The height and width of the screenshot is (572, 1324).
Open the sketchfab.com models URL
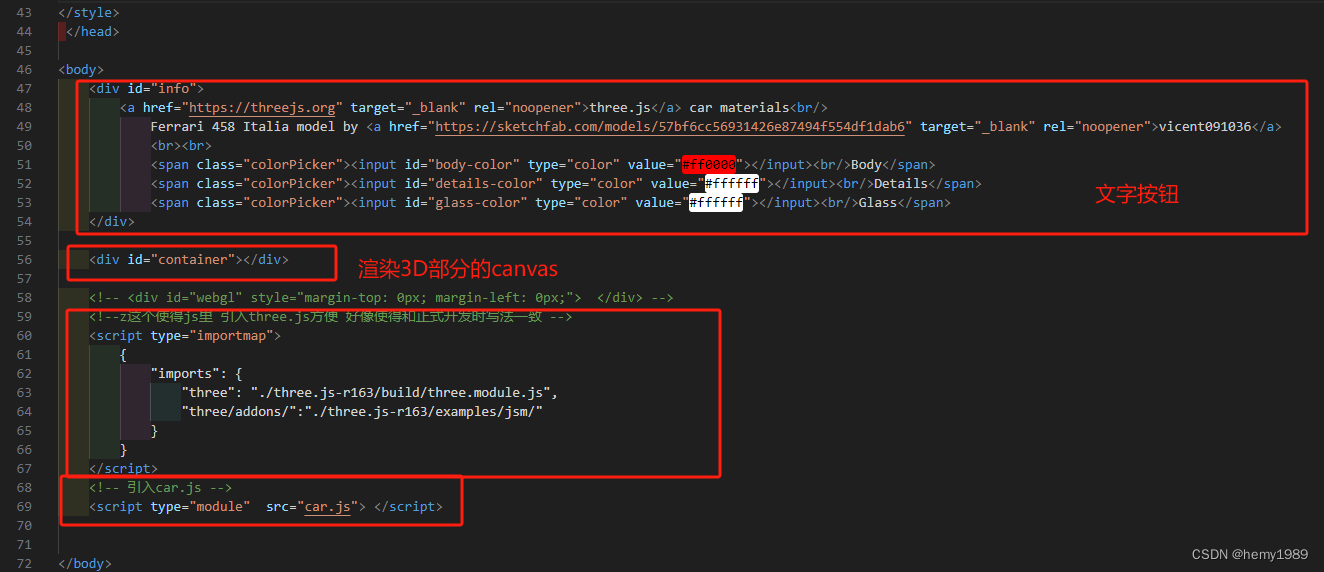670,126
